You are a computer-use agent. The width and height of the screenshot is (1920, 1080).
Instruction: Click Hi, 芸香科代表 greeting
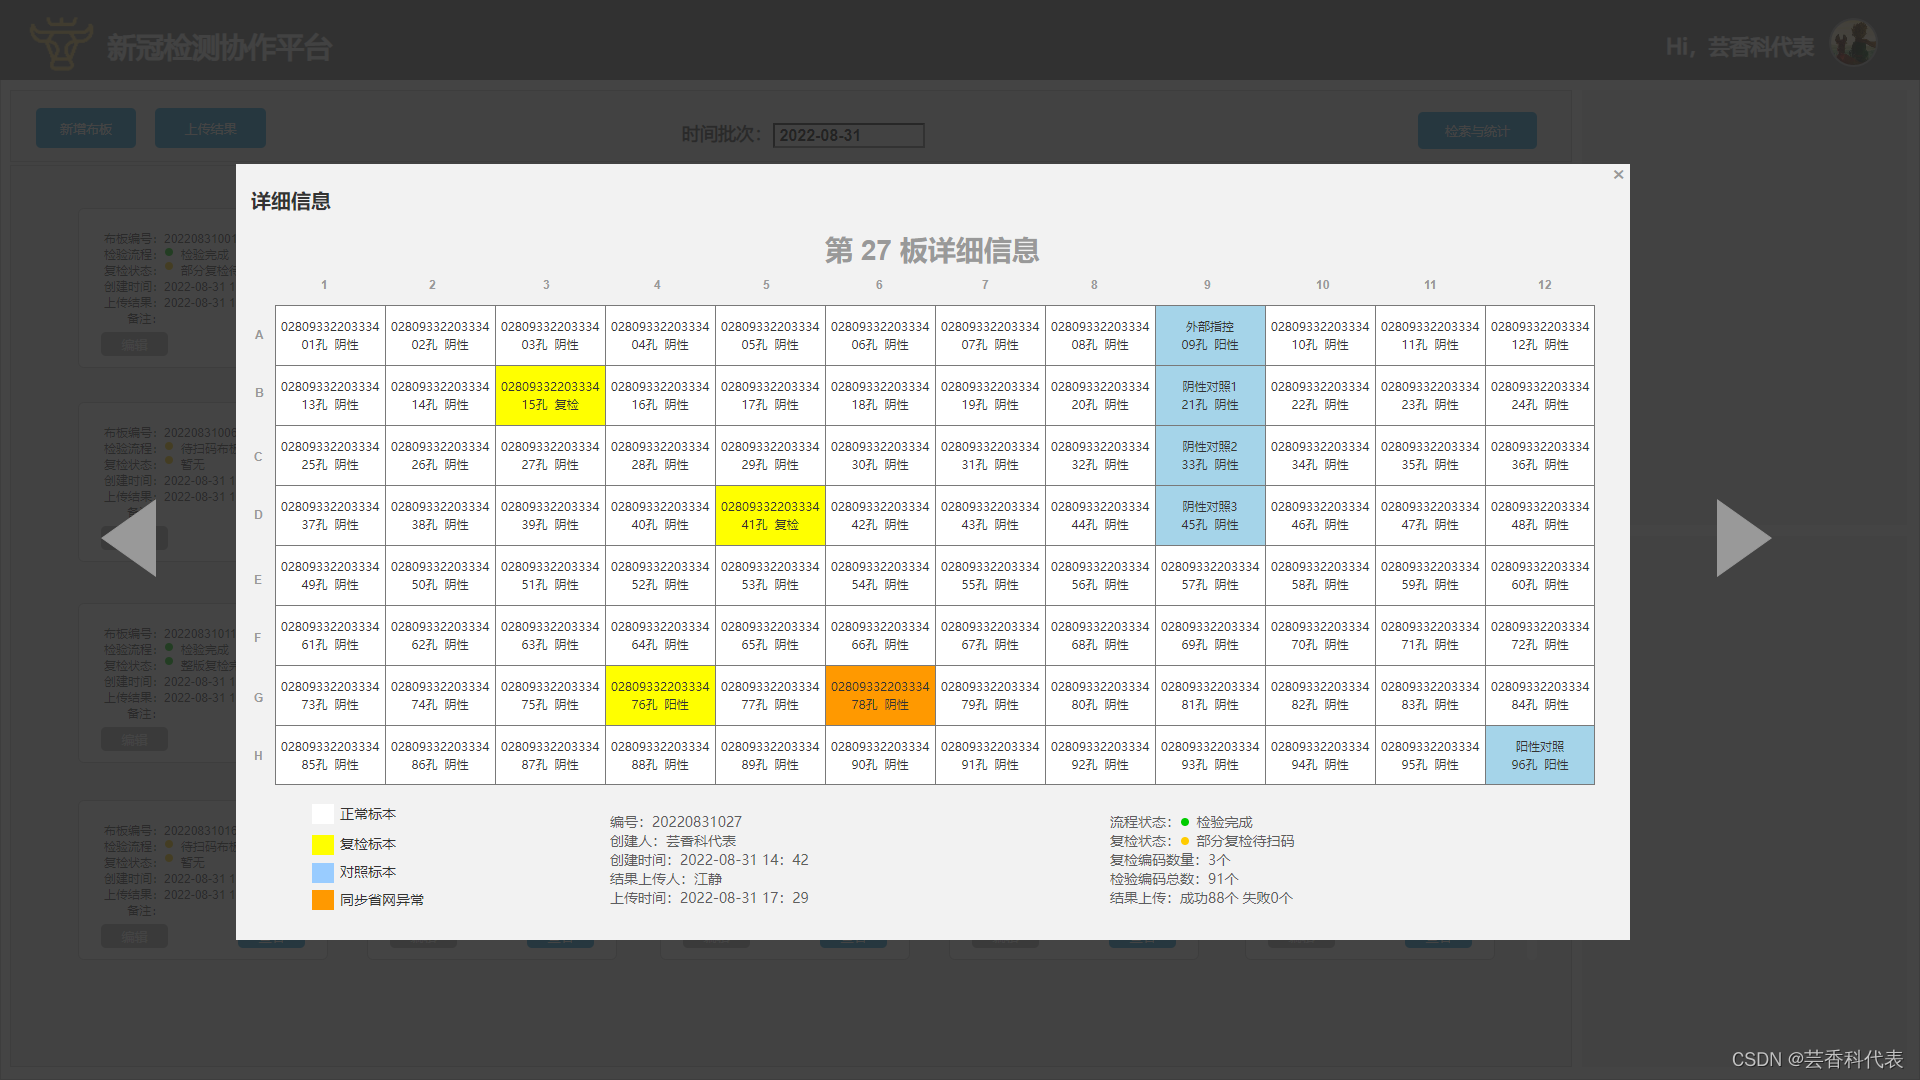point(1739,47)
